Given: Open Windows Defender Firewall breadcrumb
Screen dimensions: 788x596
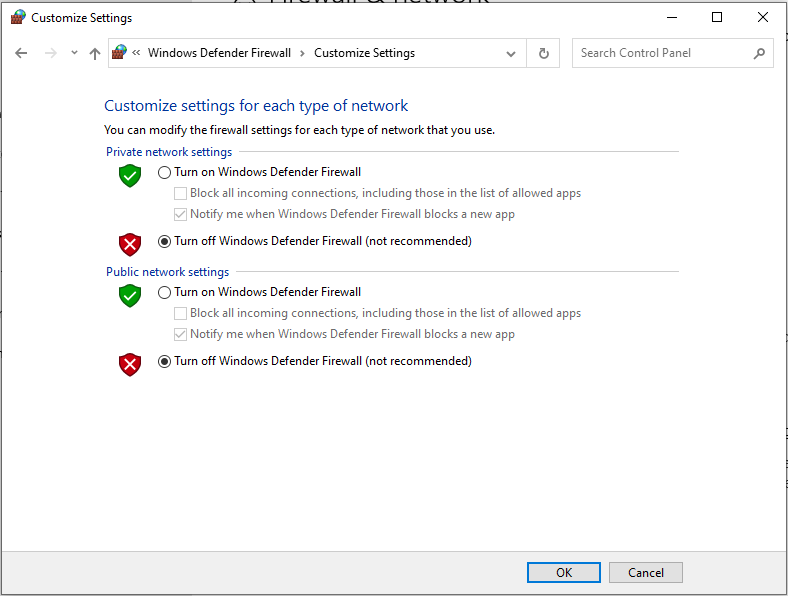Looking at the screenshot, I should tap(219, 53).
